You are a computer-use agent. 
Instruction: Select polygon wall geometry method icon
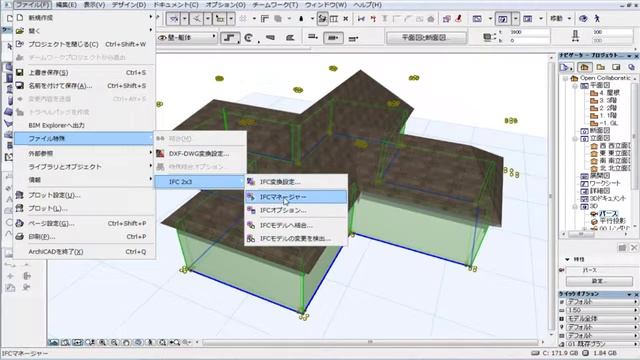pyautogui.click(x=290, y=38)
